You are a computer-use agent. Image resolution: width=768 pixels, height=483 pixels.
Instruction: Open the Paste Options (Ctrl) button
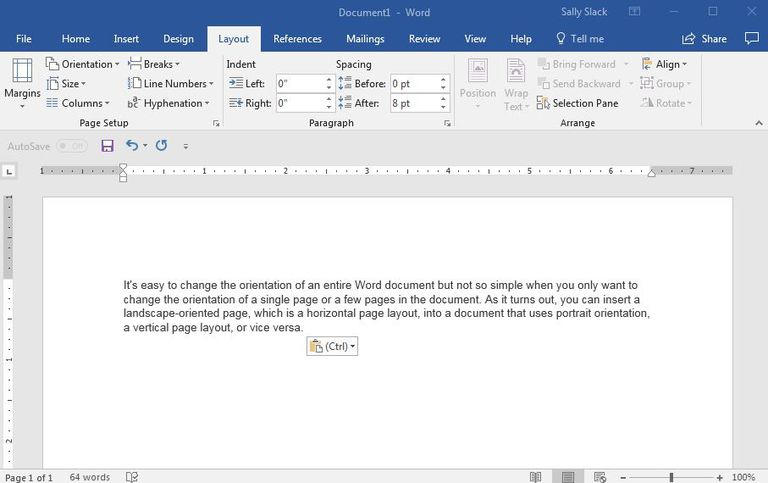(332, 346)
